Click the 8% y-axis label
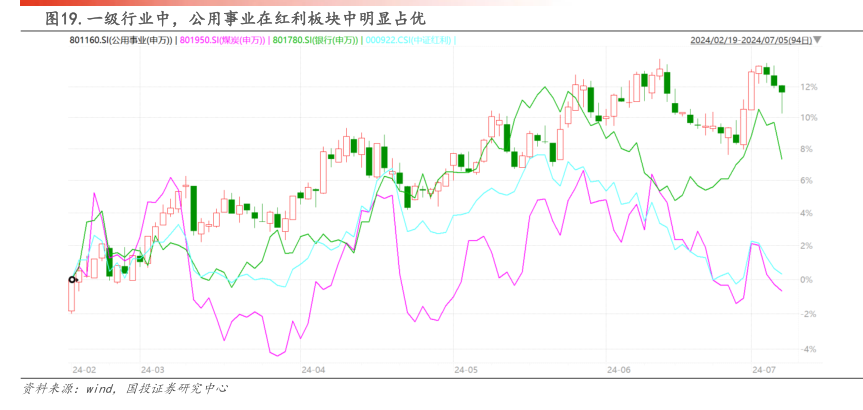This screenshot has height=410, width=863. point(808,149)
